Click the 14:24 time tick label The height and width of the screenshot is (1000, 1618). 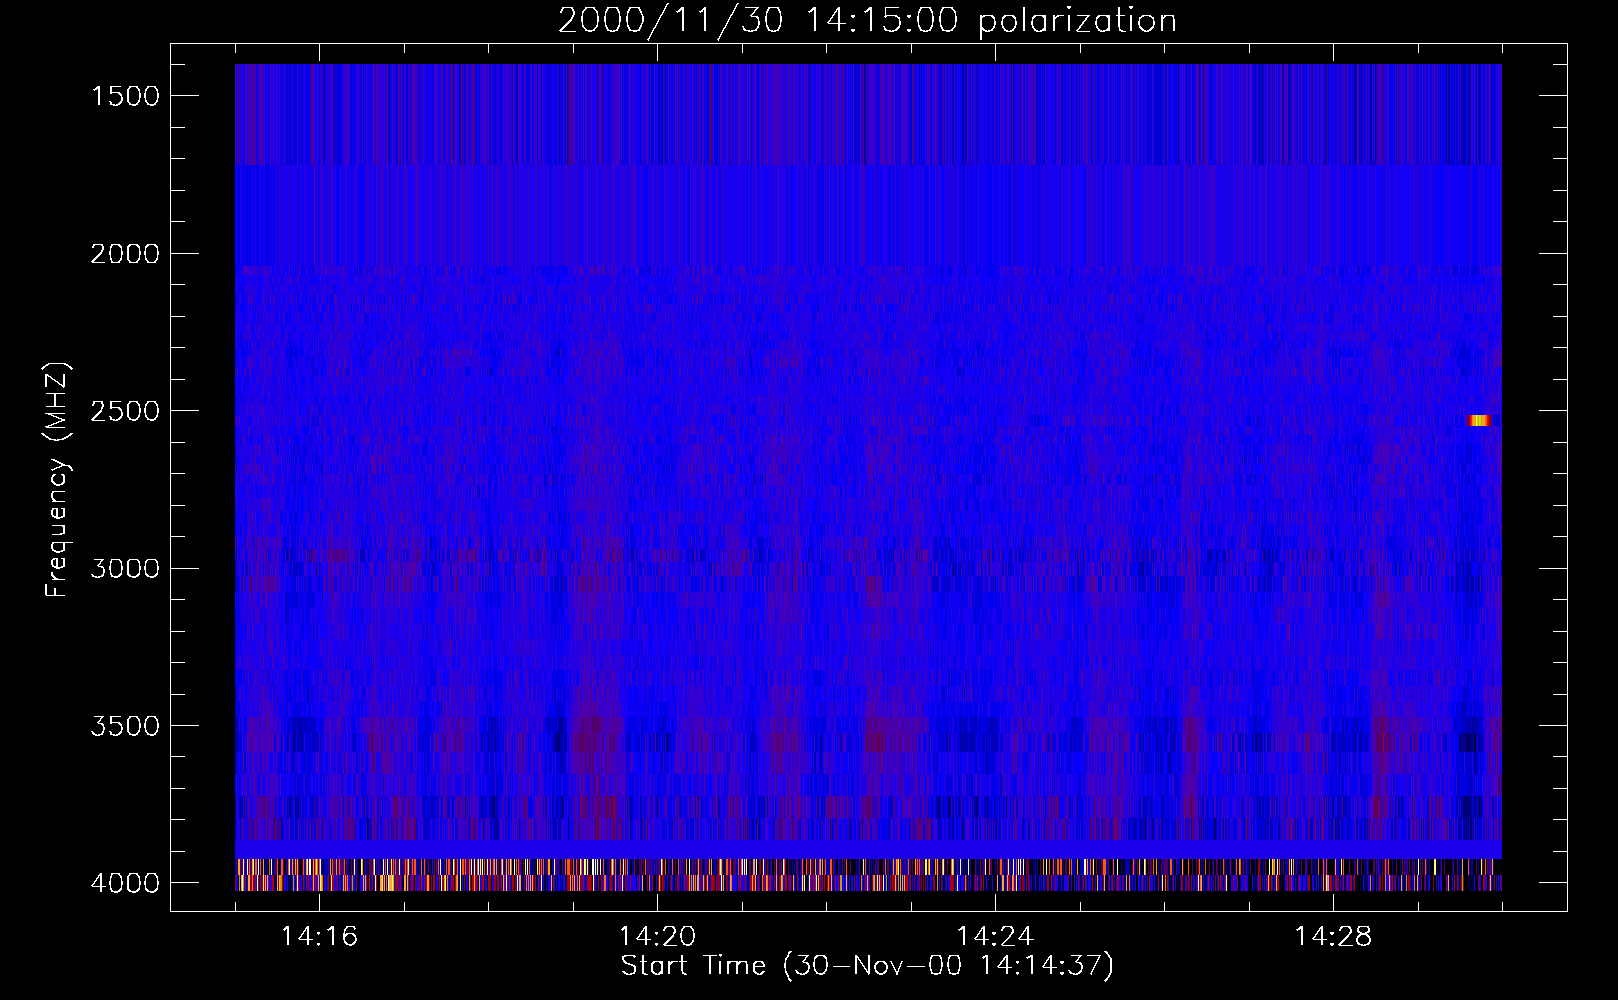pyautogui.click(x=995, y=937)
